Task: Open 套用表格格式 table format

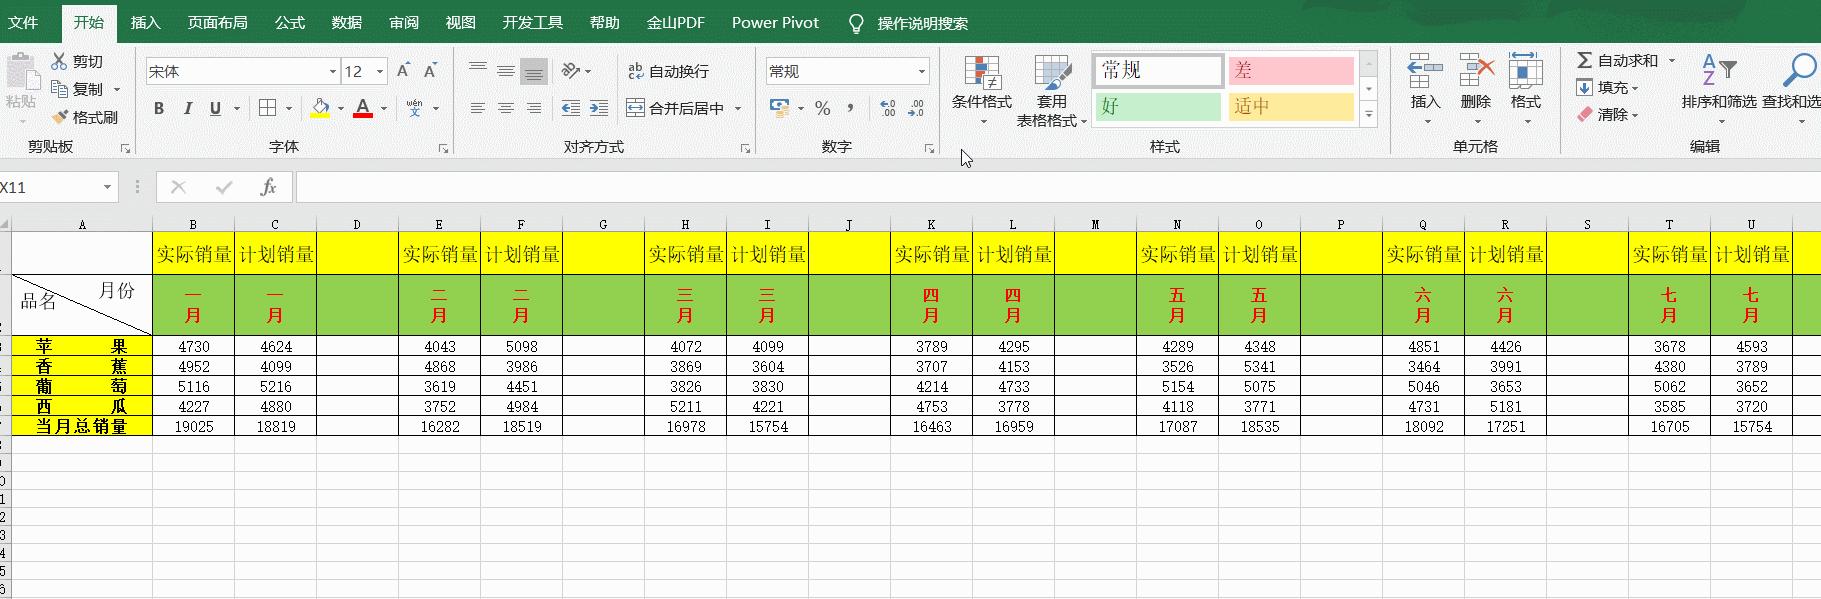Action: click(x=1051, y=90)
